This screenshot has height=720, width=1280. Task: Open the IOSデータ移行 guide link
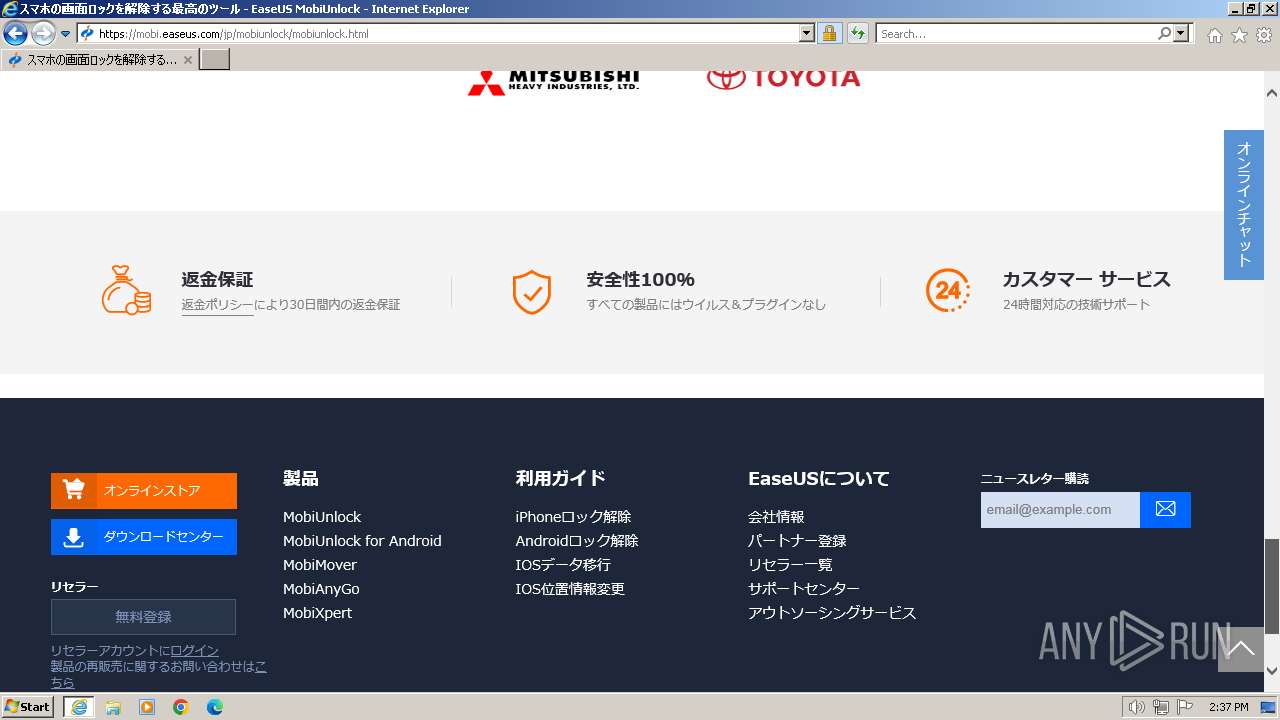click(563, 565)
